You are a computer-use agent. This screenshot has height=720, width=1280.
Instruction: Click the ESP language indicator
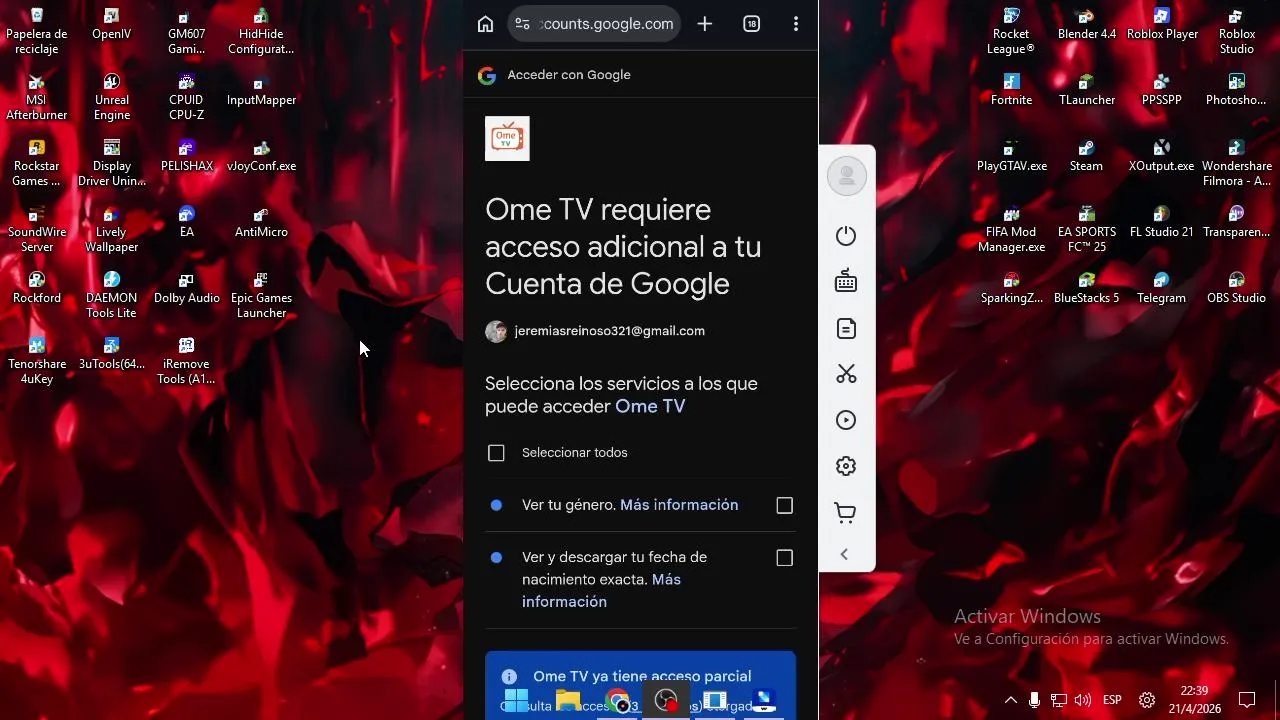coord(1112,700)
